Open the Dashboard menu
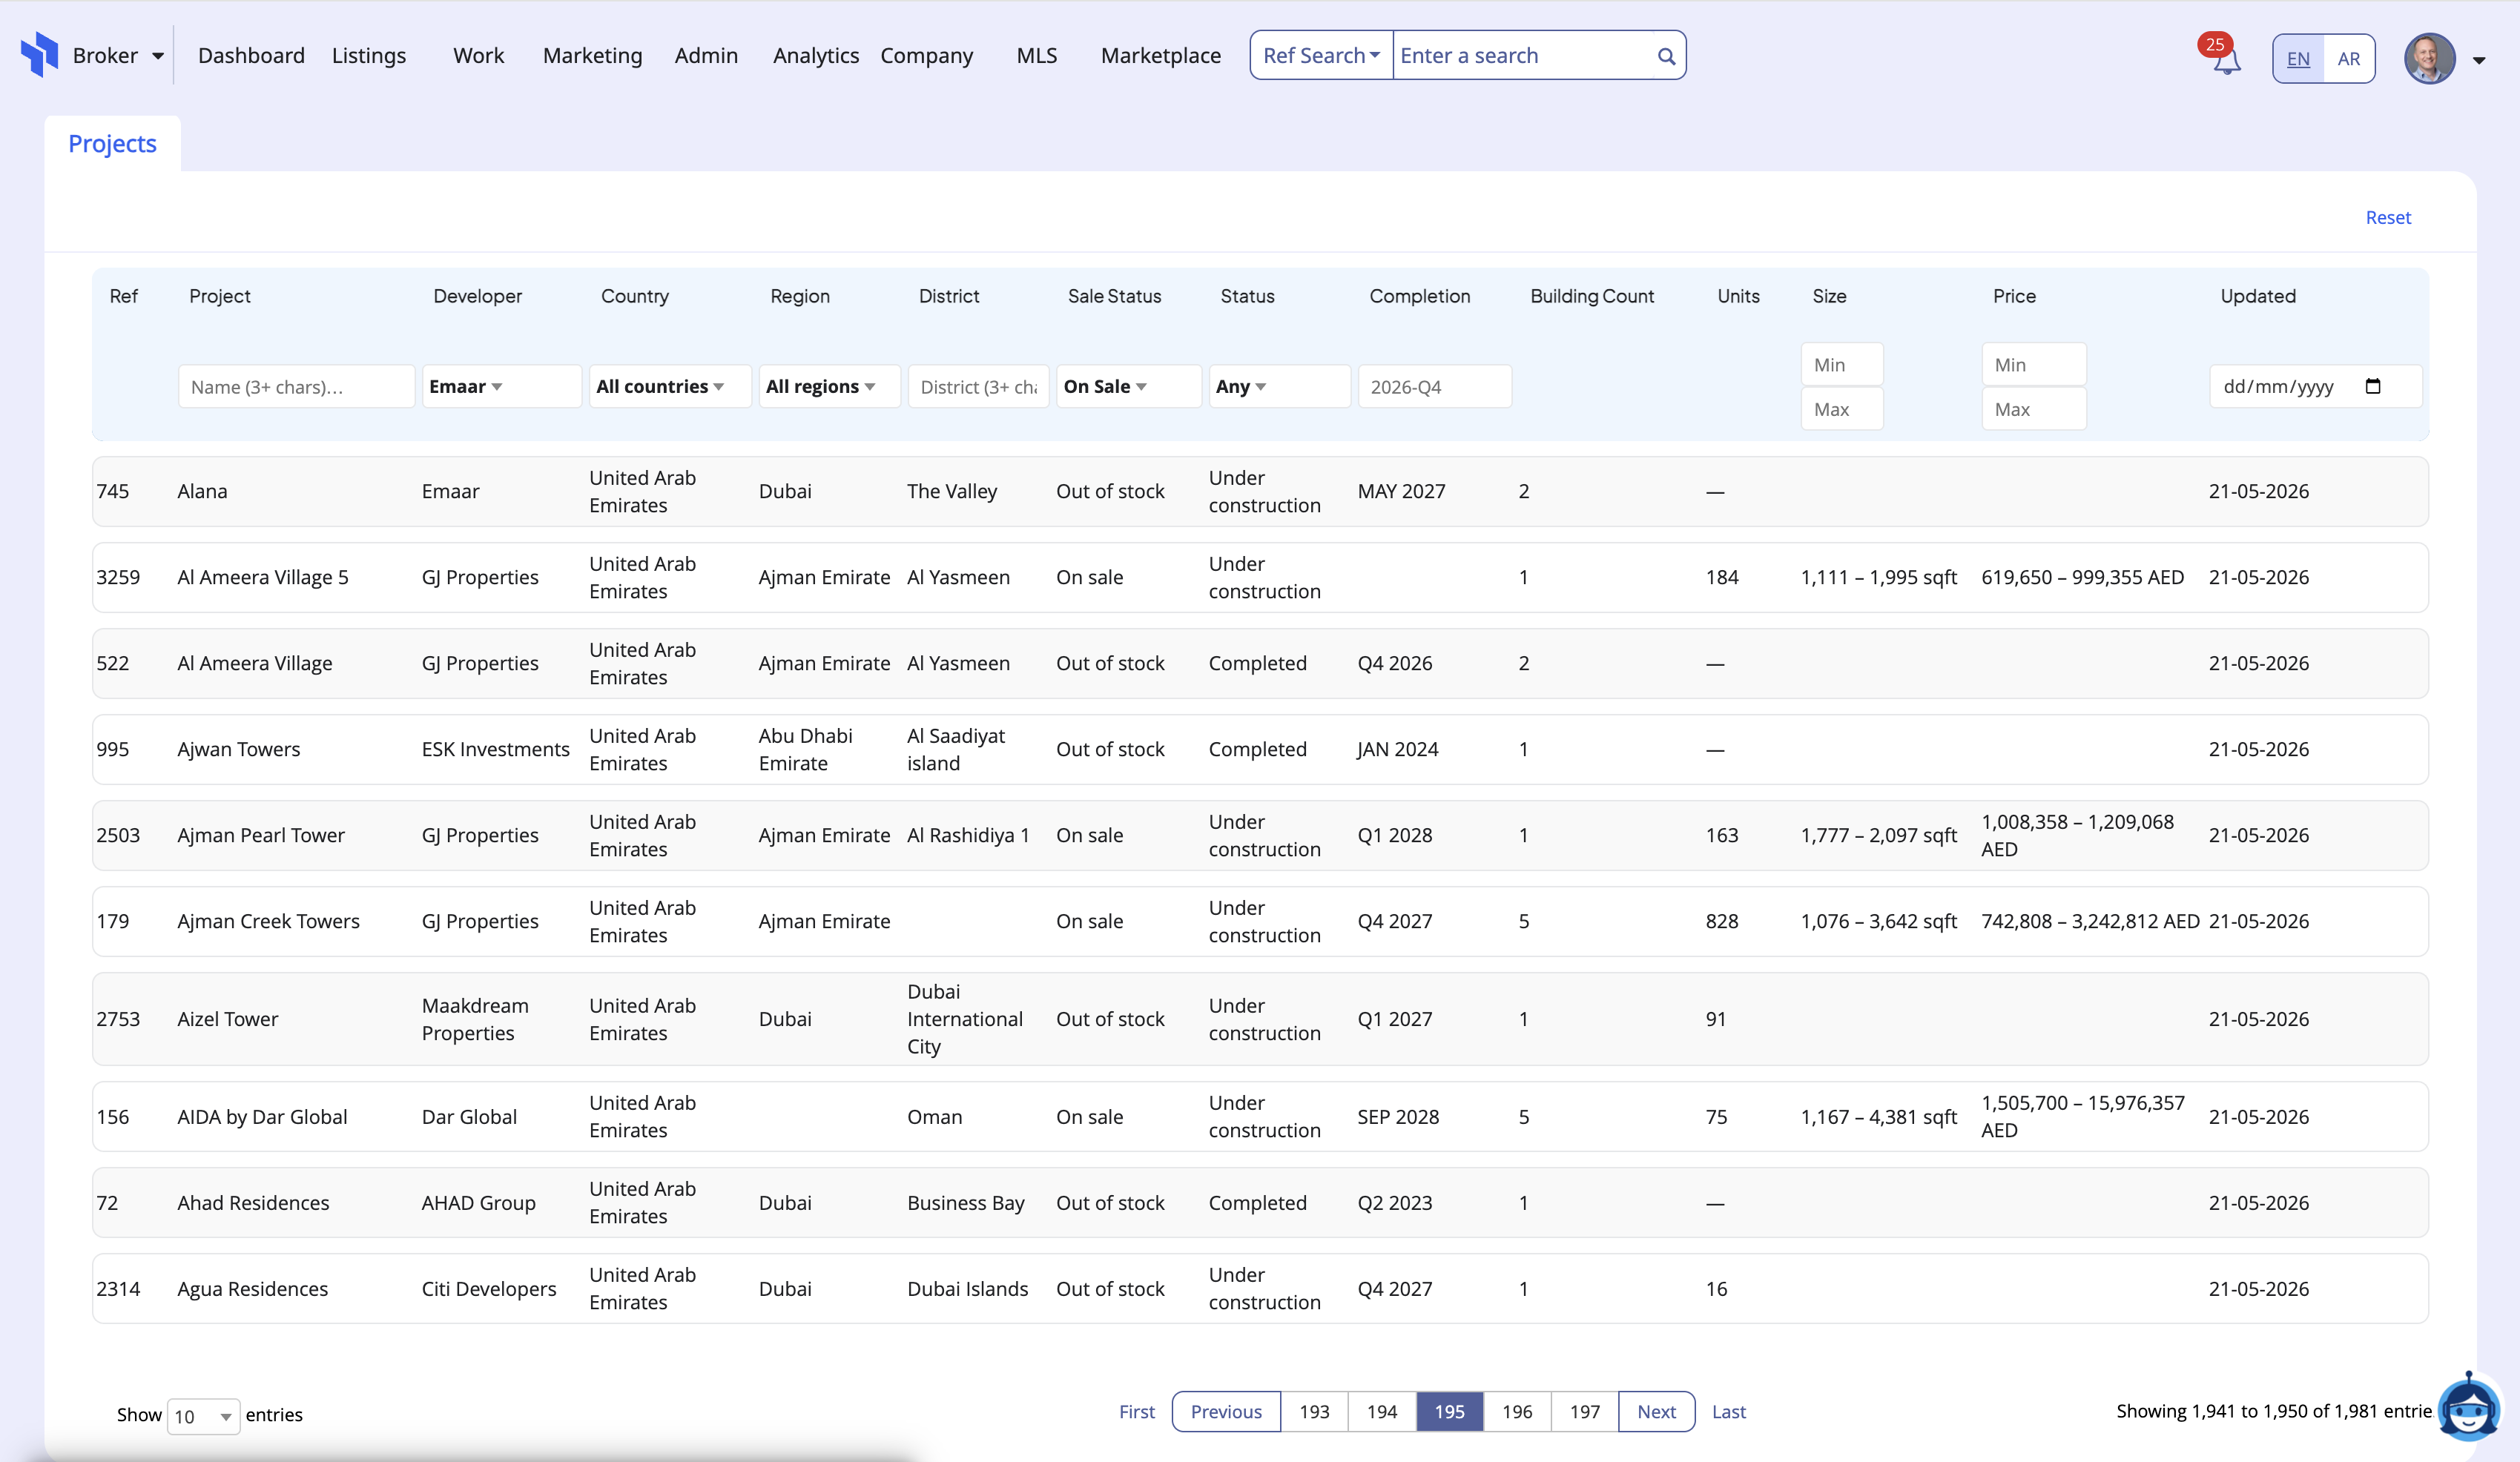2520x1462 pixels. [x=251, y=56]
